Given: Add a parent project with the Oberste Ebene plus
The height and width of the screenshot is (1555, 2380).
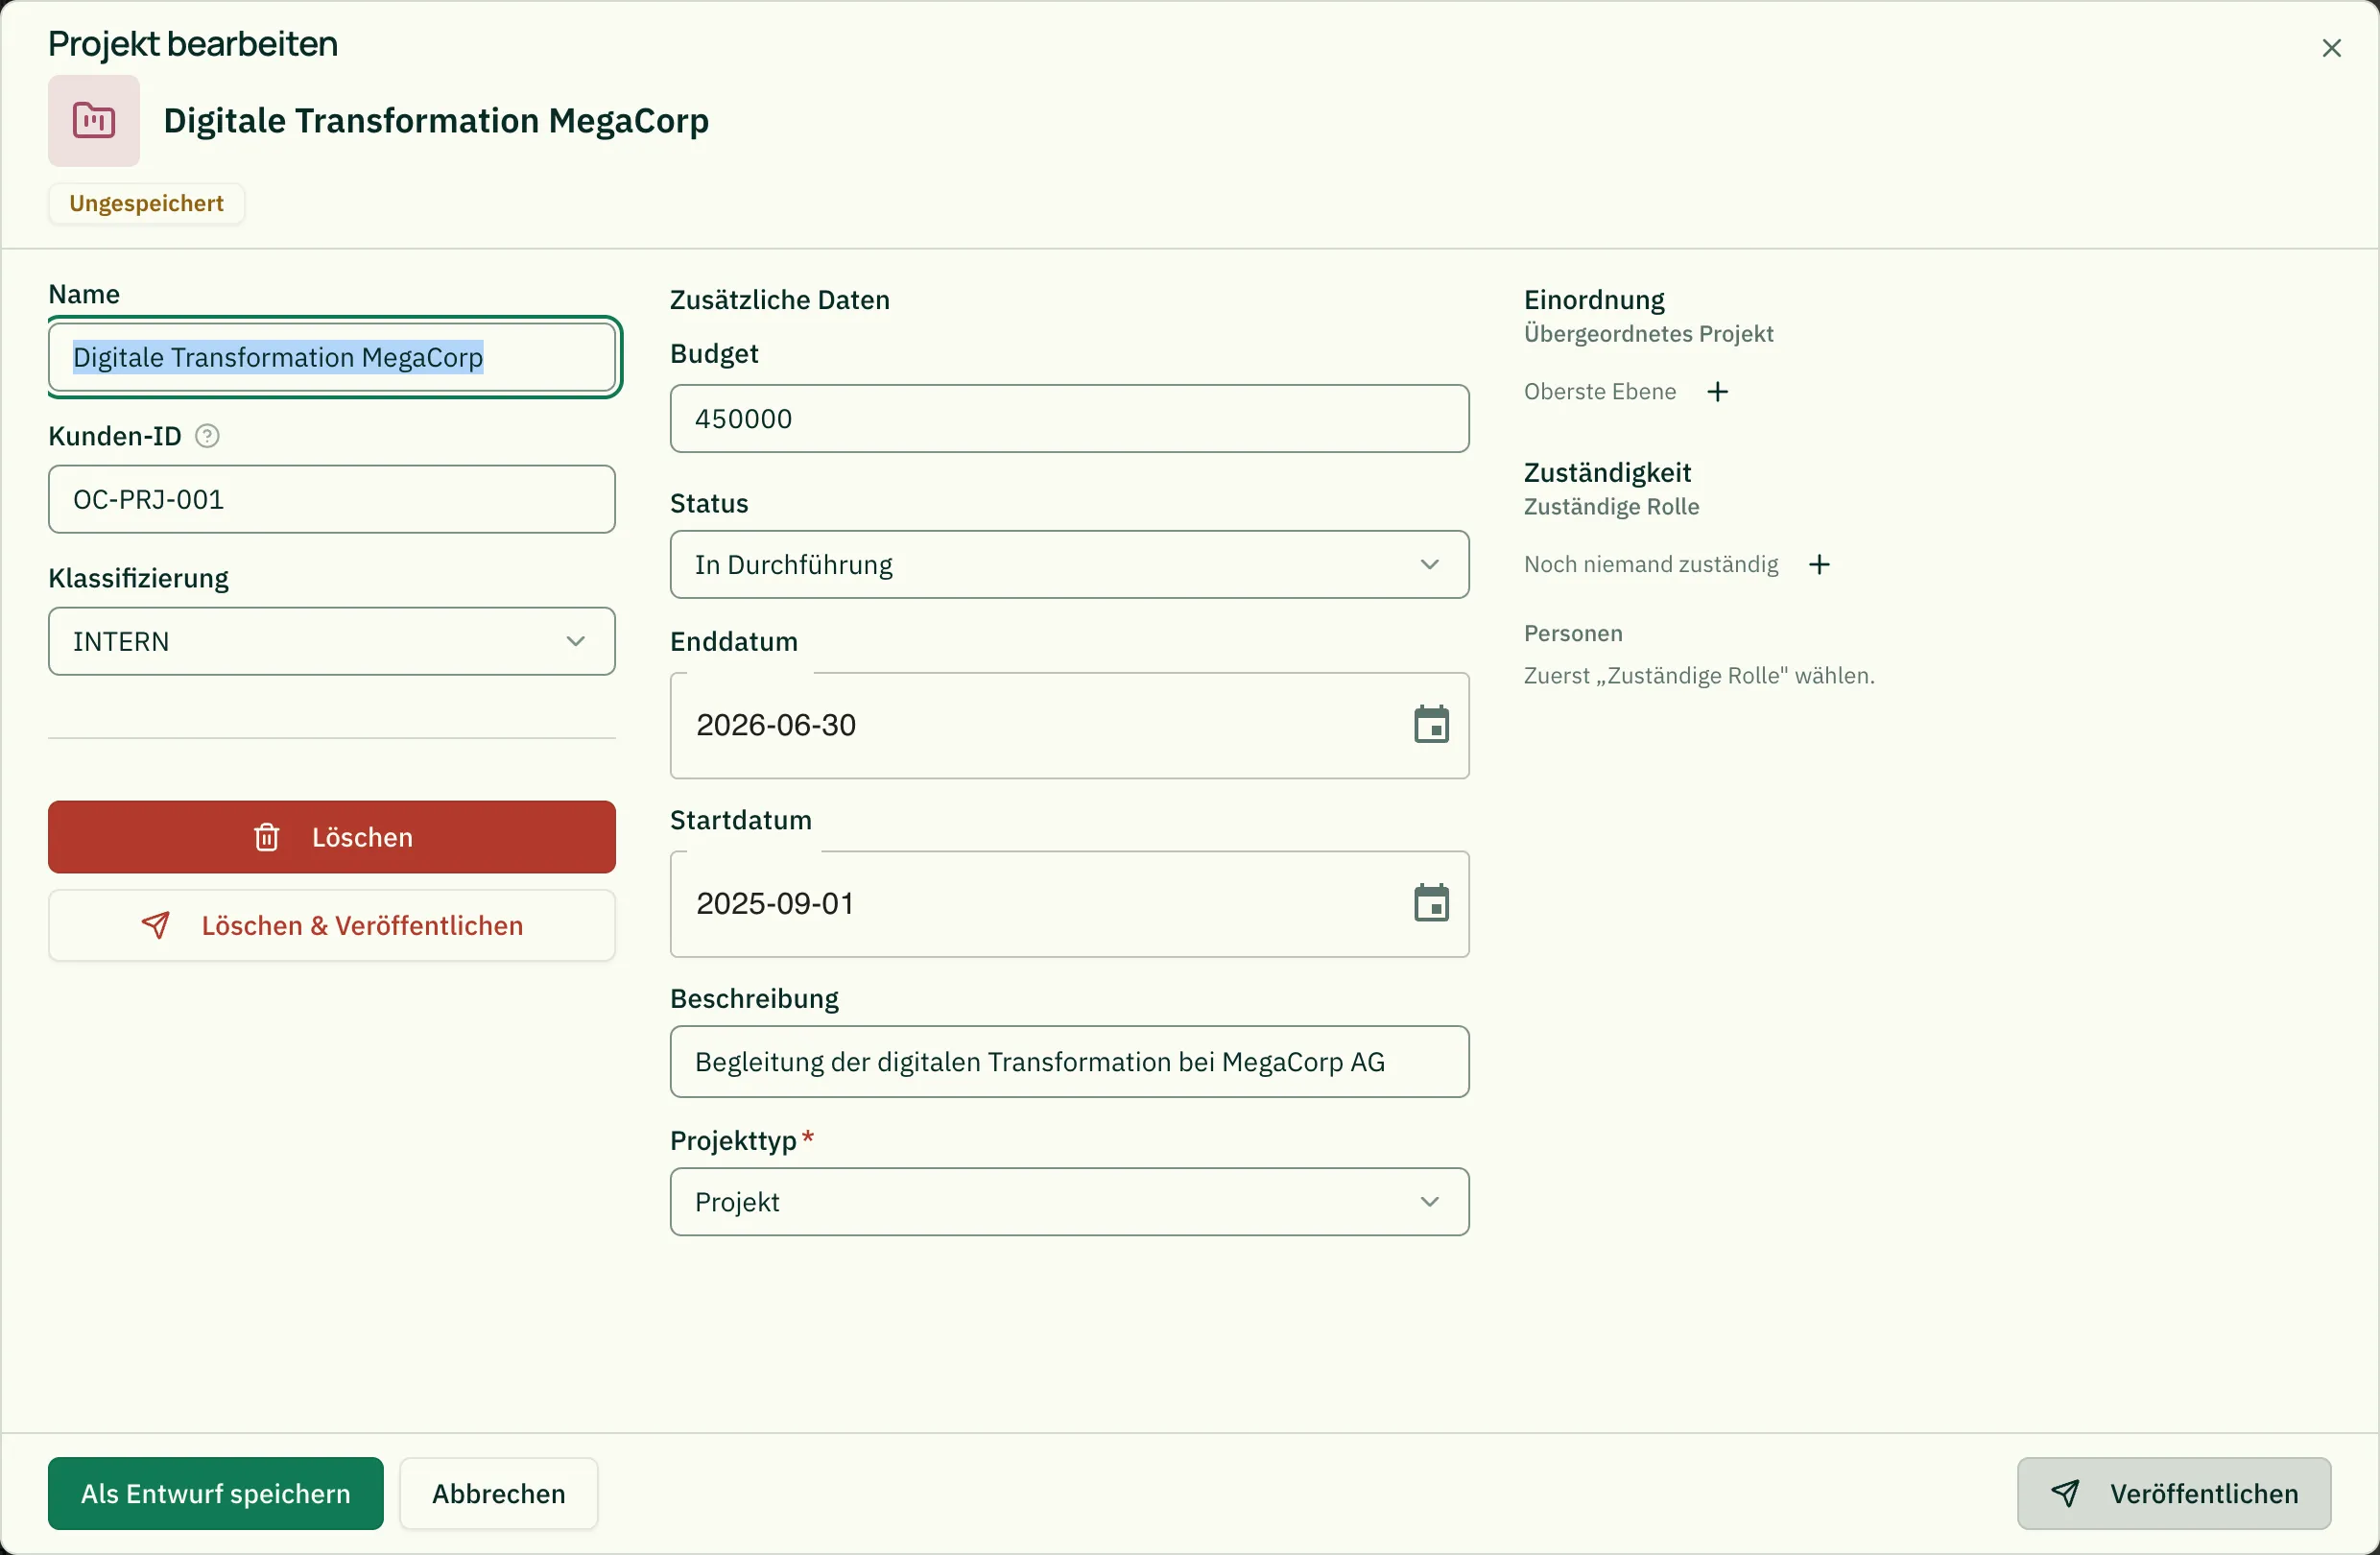Looking at the screenshot, I should click(1717, 392).
